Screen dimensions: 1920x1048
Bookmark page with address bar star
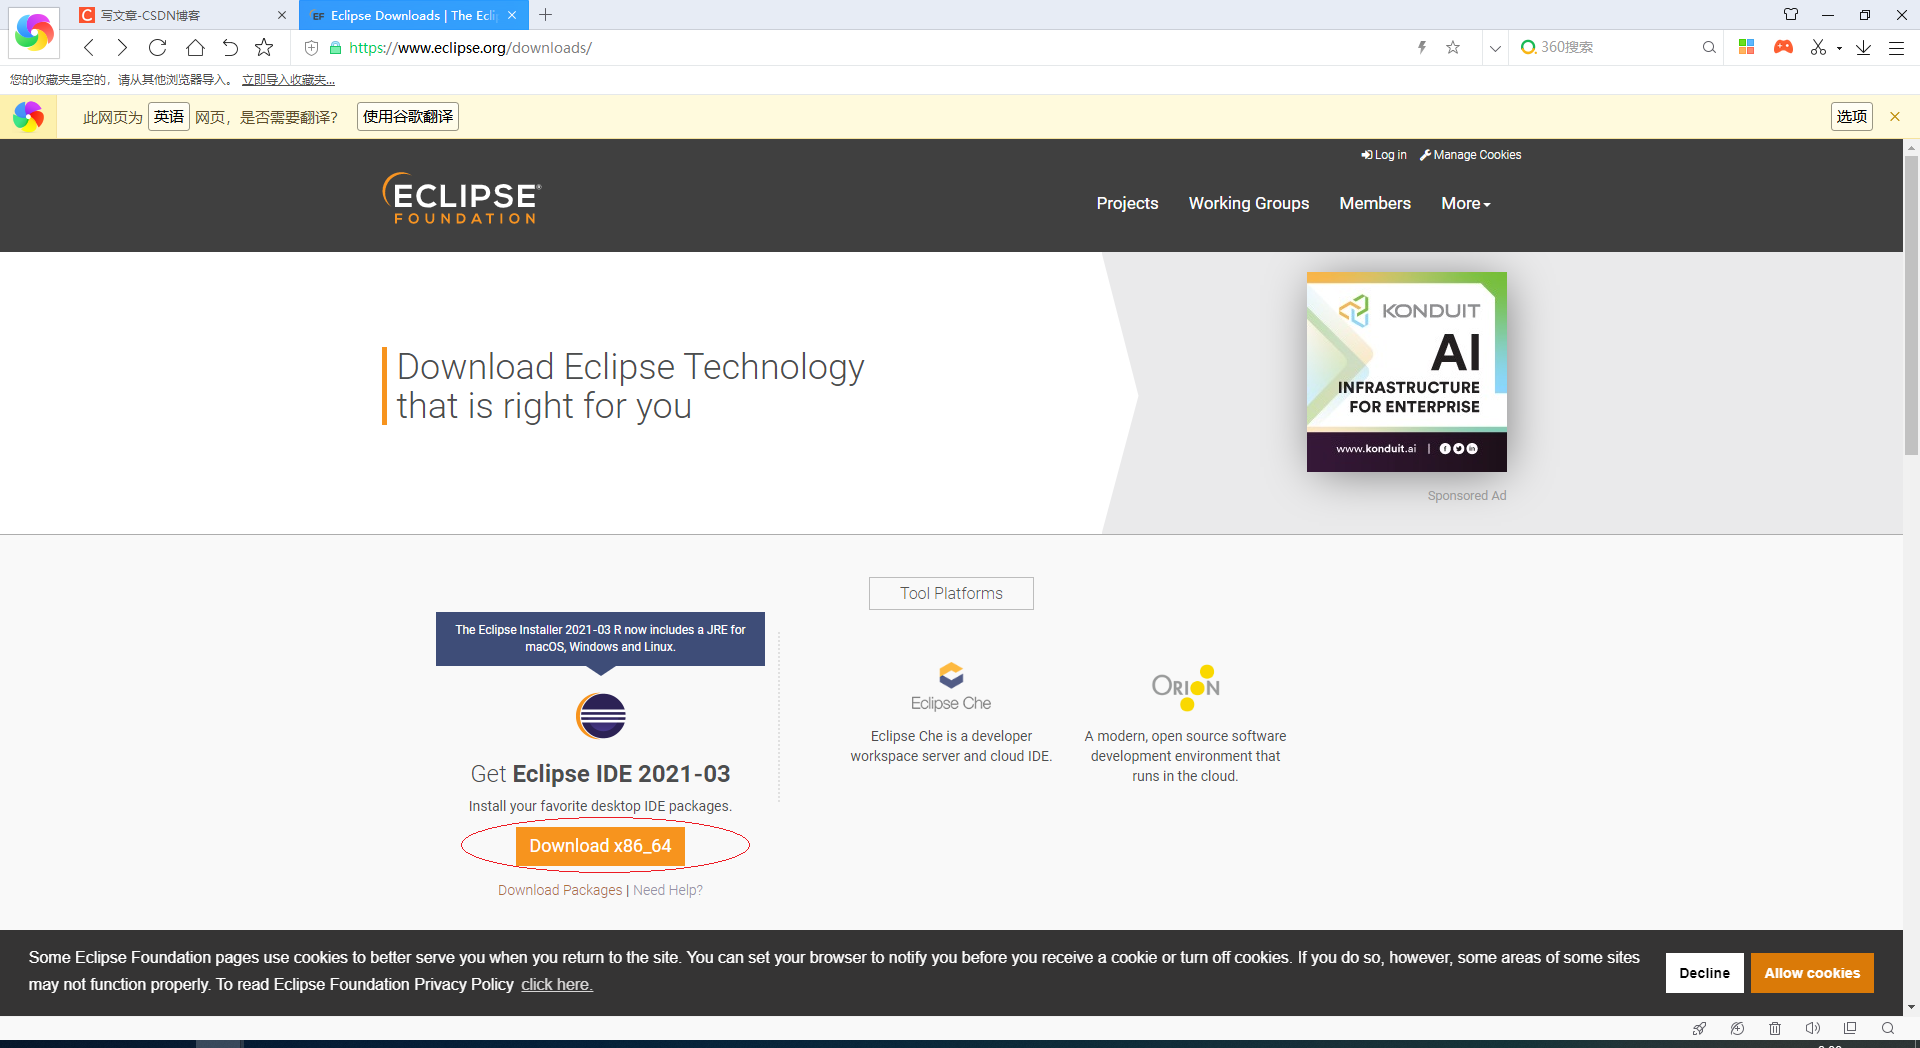pyautogui.click(x=1453, y=47)
